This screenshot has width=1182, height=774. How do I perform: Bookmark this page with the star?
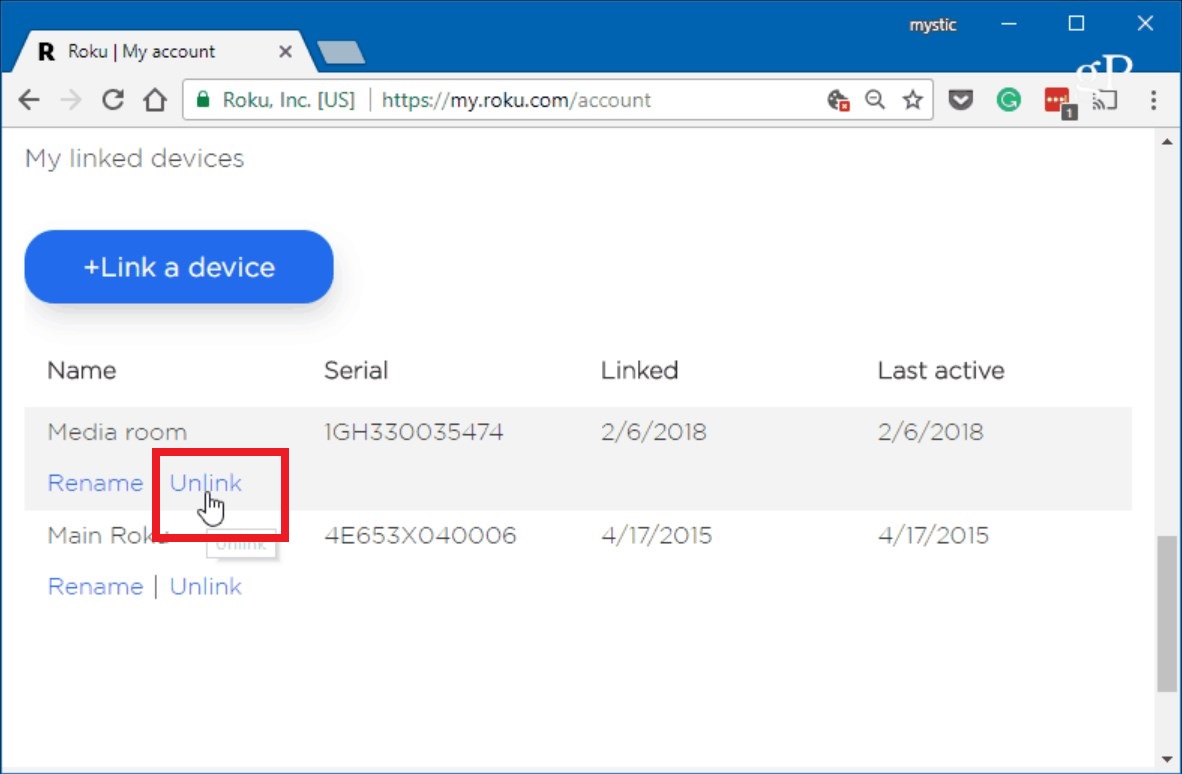(x=912, y=100)
